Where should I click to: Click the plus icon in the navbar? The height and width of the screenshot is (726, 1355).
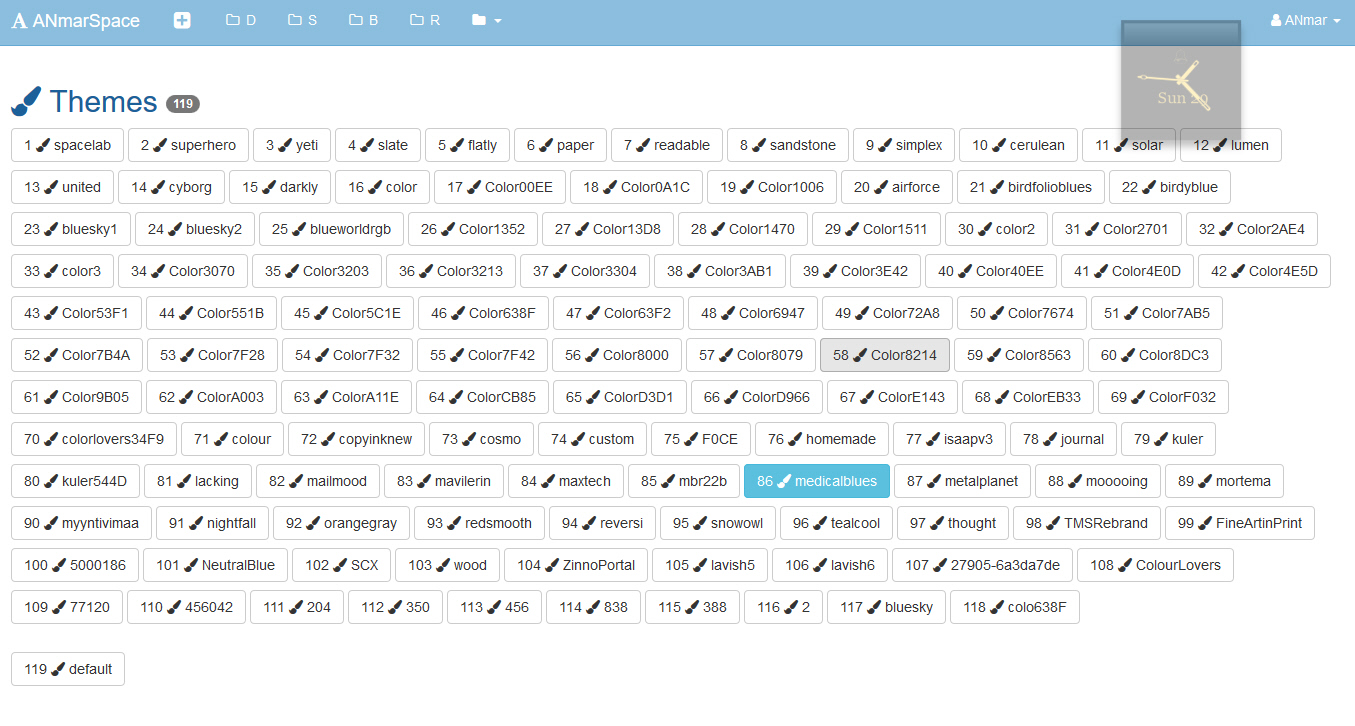182,20
